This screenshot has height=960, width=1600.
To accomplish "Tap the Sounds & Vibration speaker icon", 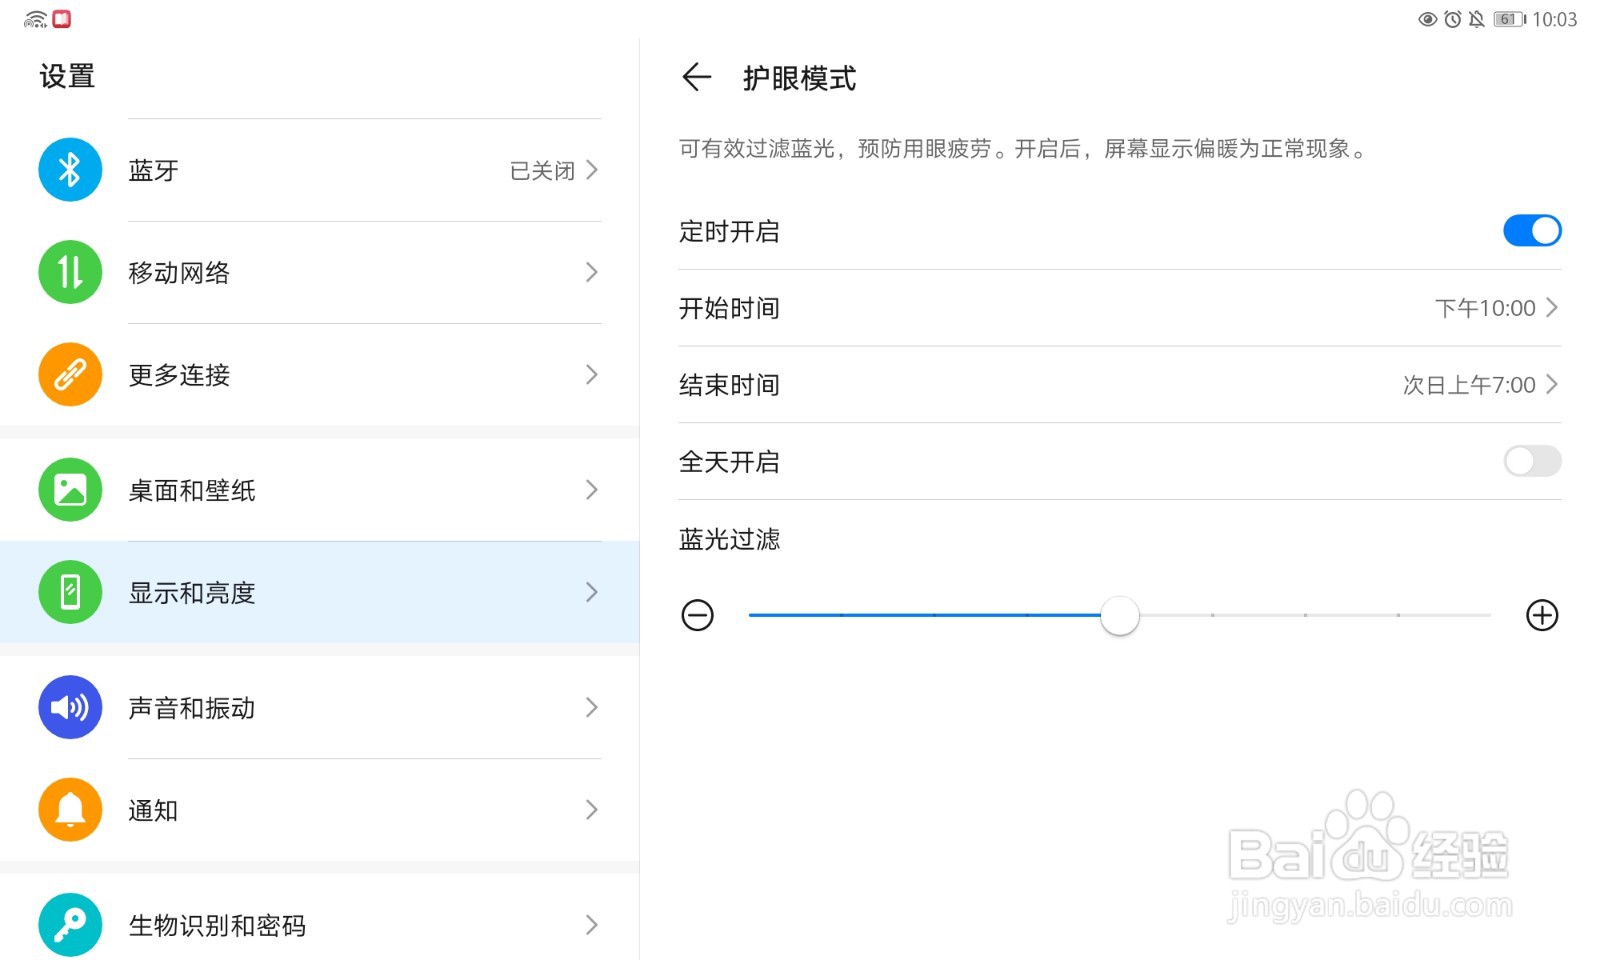I will click(70, 707).
